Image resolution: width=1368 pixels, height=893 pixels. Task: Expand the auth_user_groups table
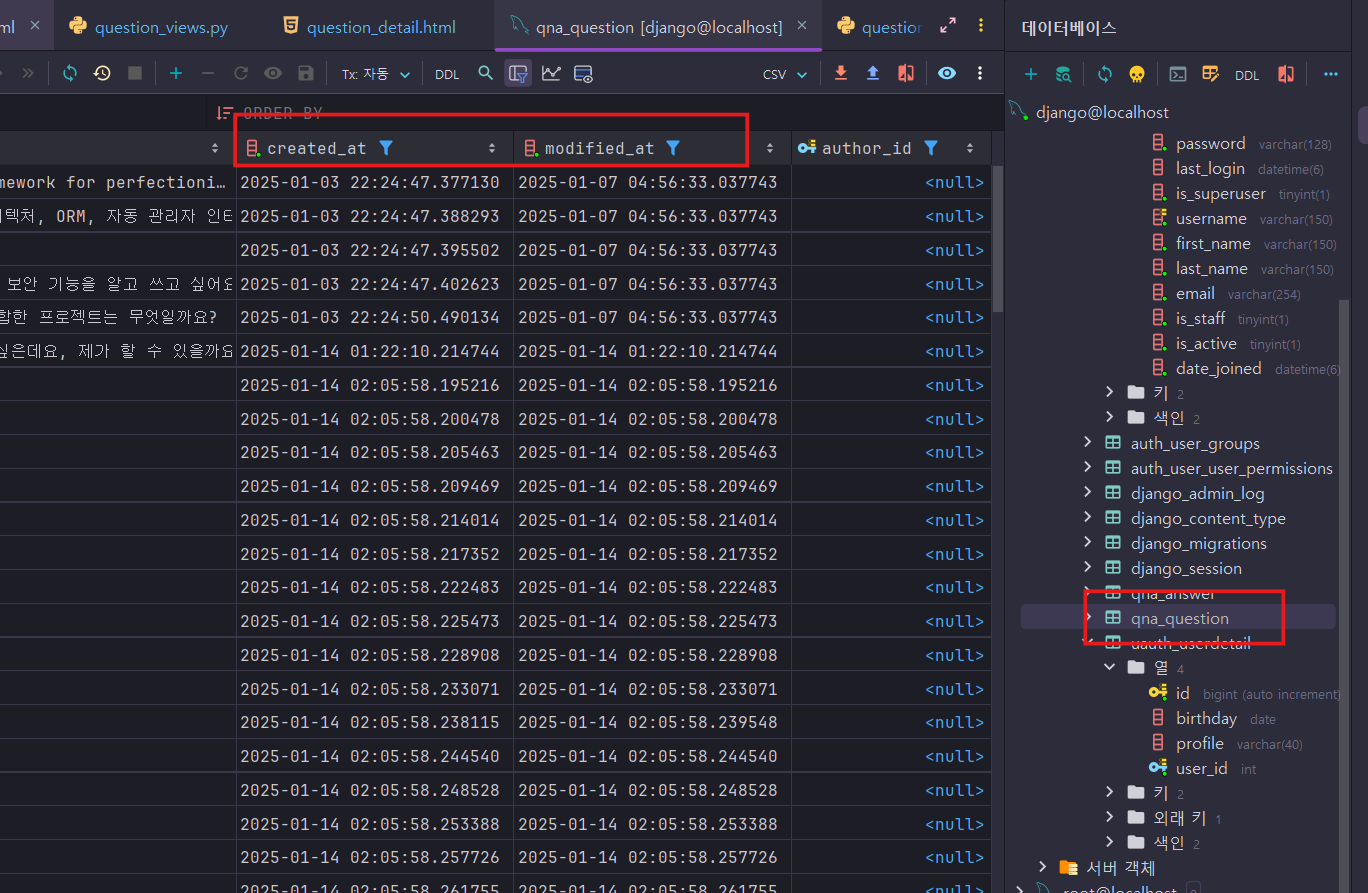[x=1088, y=442]
